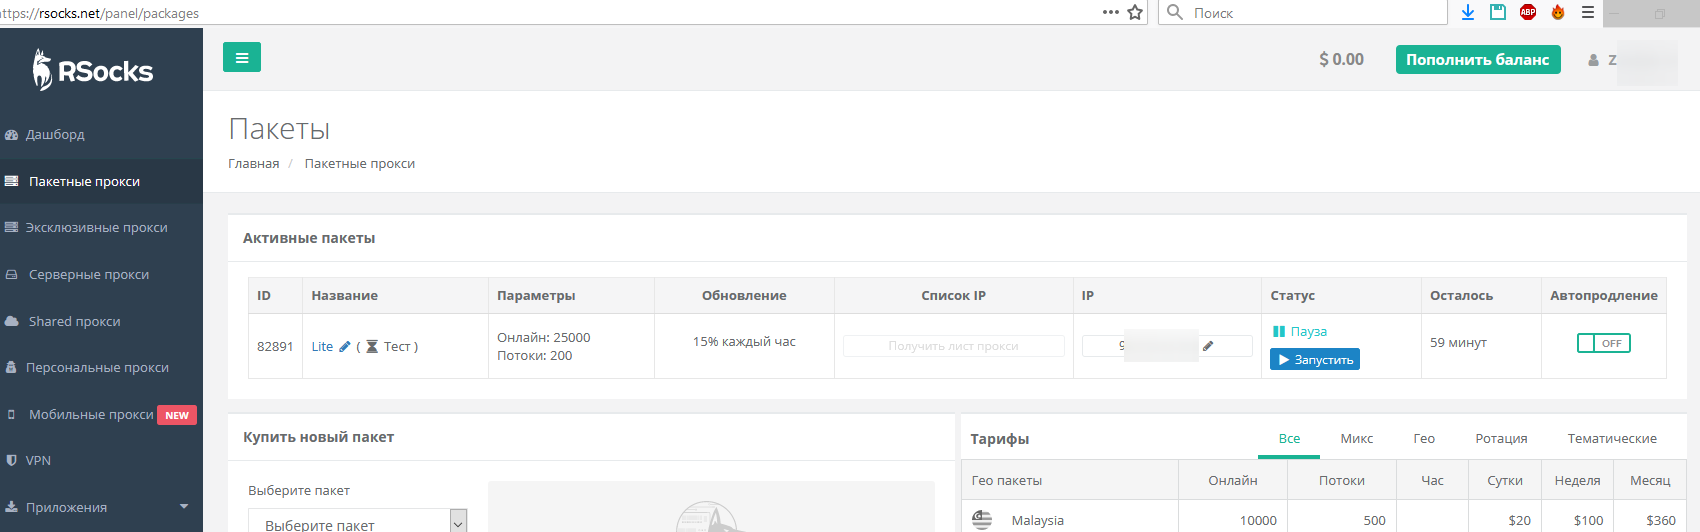
Task: Click the edit pencil in IP field
Action: (1208, 346)
